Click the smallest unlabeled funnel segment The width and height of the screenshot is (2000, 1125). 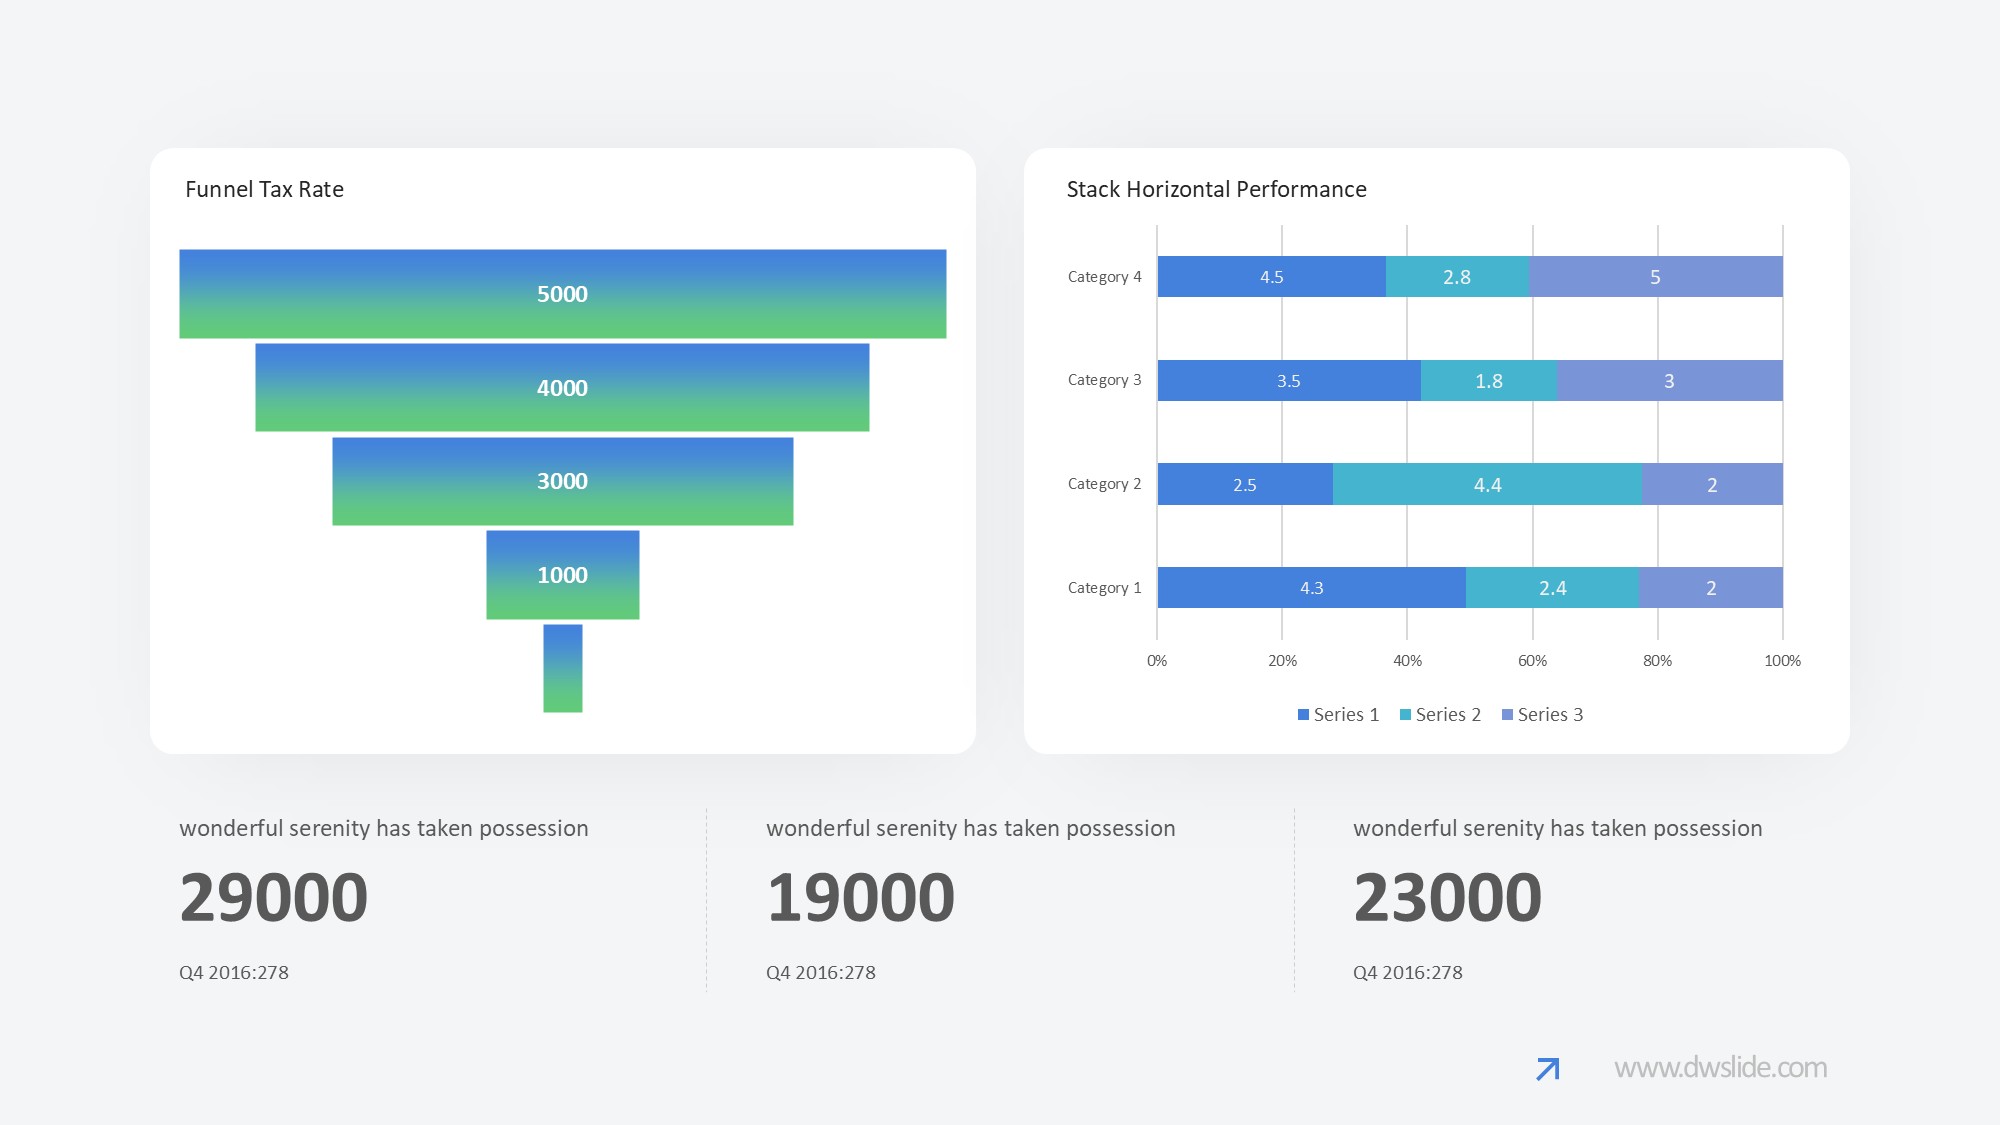[562, 668]
